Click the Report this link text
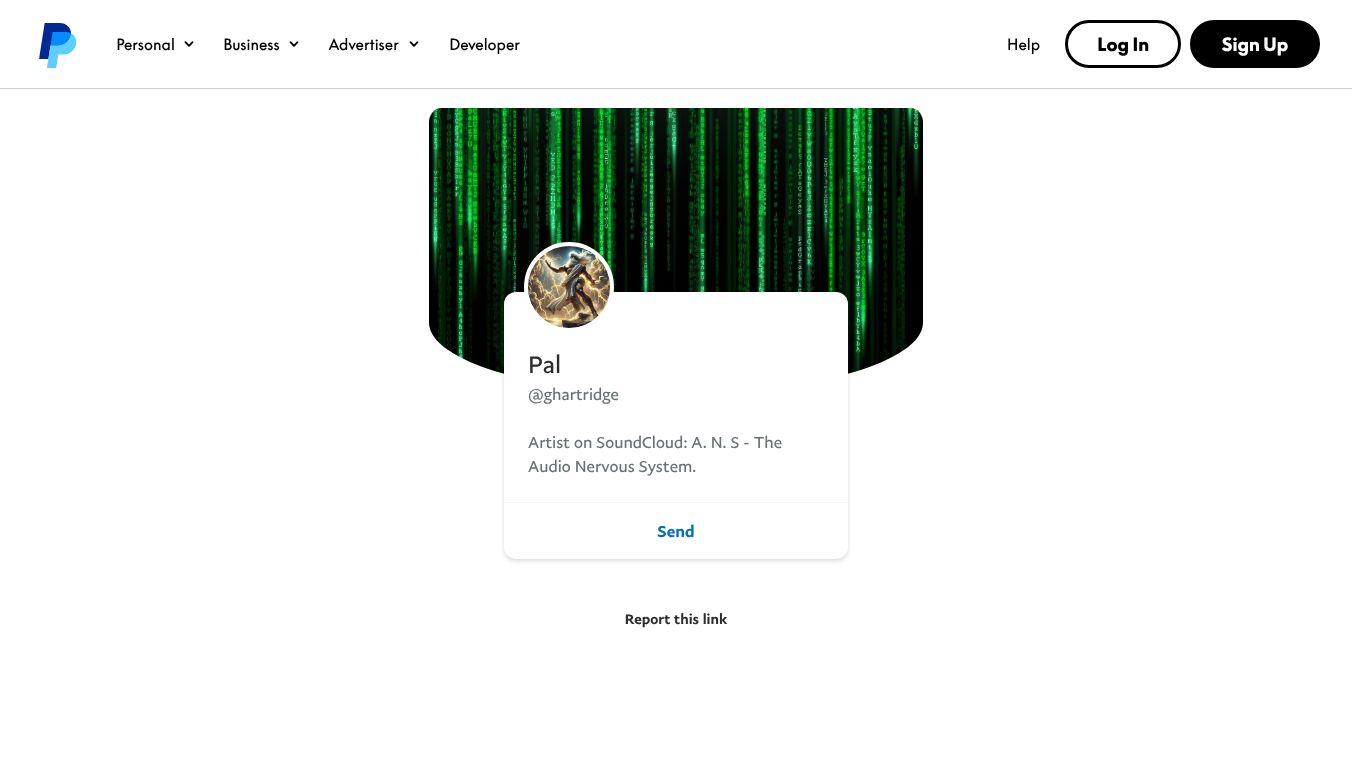 (675, 619)
